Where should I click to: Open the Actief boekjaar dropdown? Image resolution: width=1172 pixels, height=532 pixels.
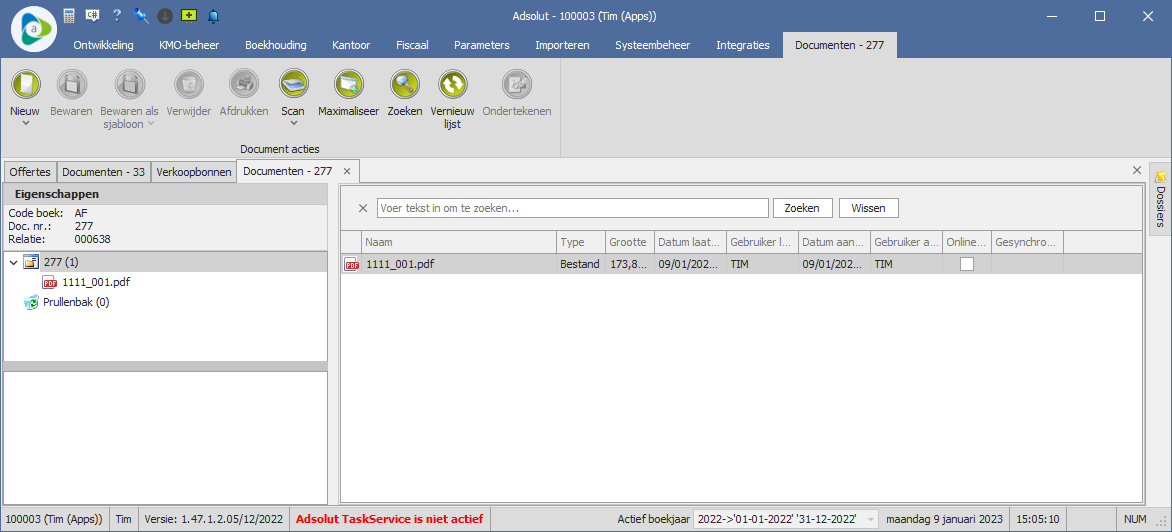click(x=871, y=519)
